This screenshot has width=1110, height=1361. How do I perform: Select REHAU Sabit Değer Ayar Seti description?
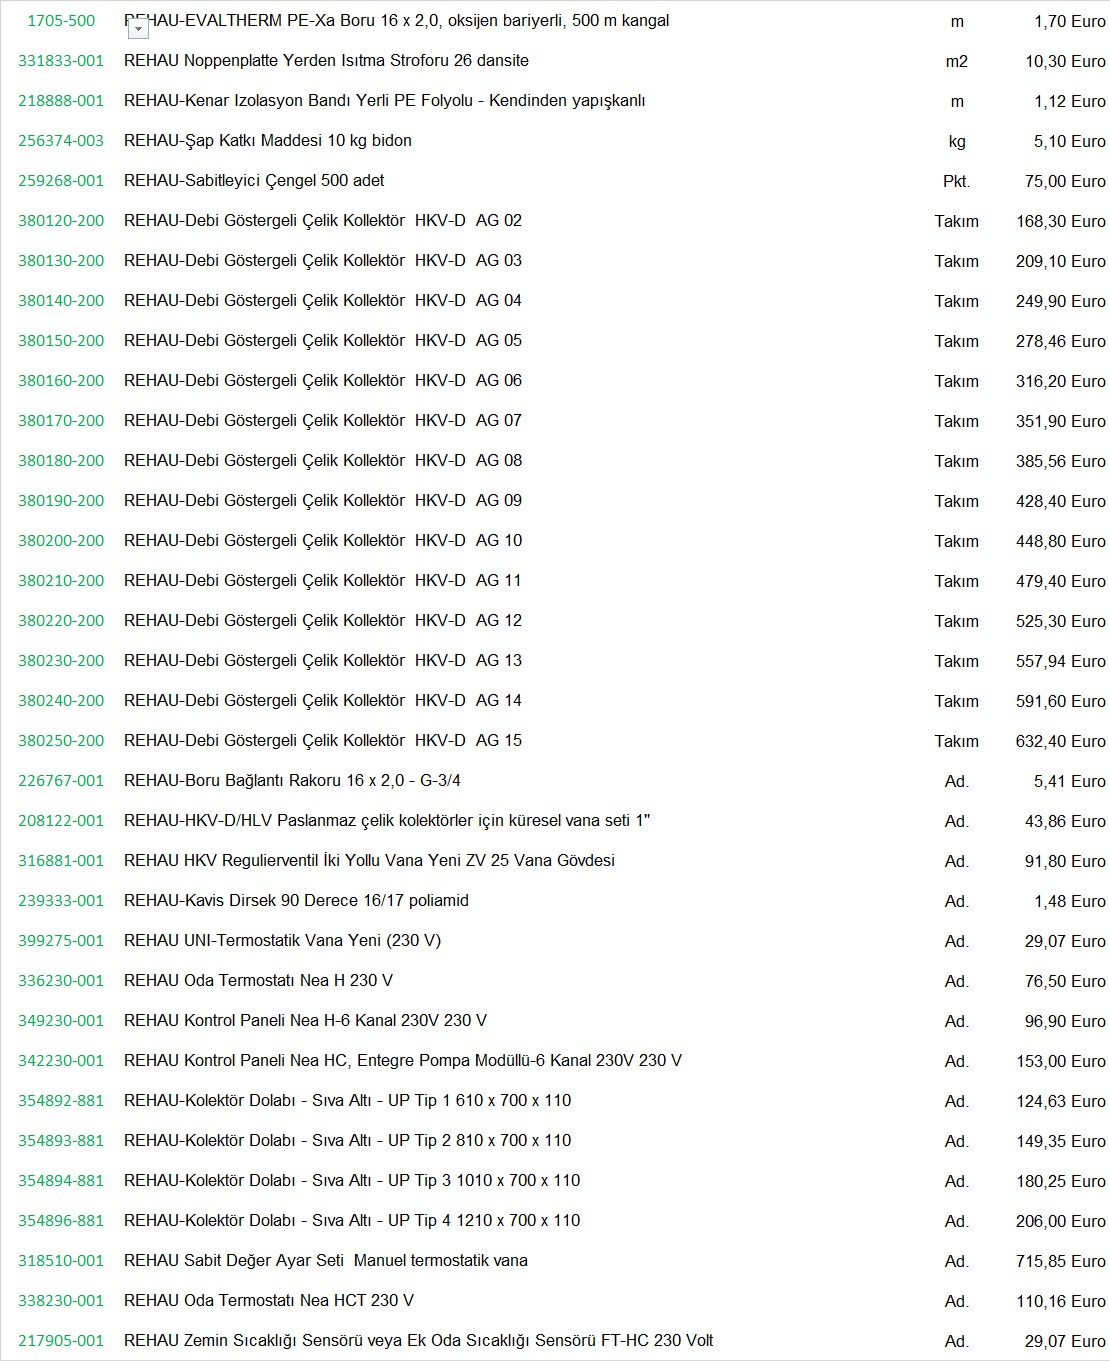point(326,1261)
